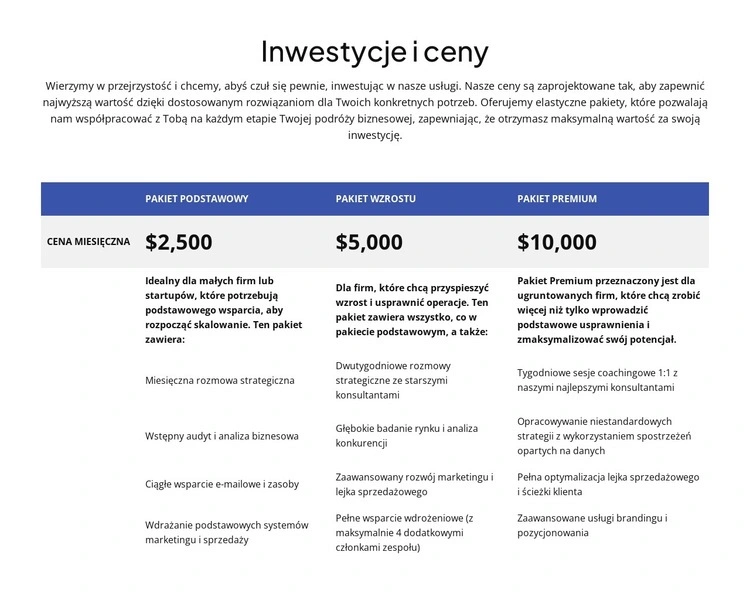Click "Zaawansowane usługi brandingu" feature
750x596 pixels.
(x=592, y=525)
